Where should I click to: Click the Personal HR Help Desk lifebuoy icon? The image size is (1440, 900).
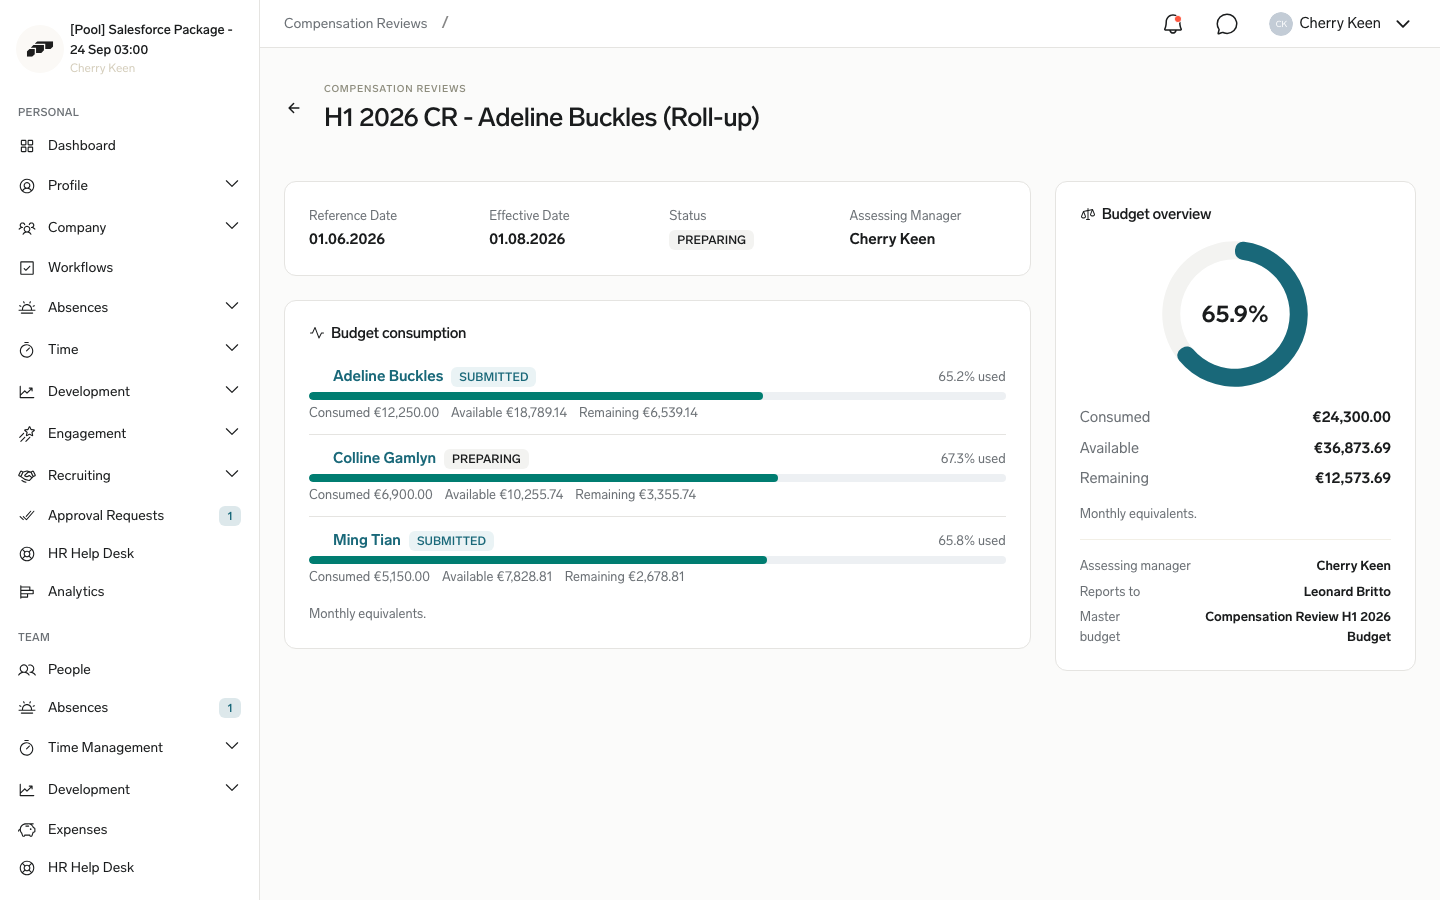[x=27, y=554]
